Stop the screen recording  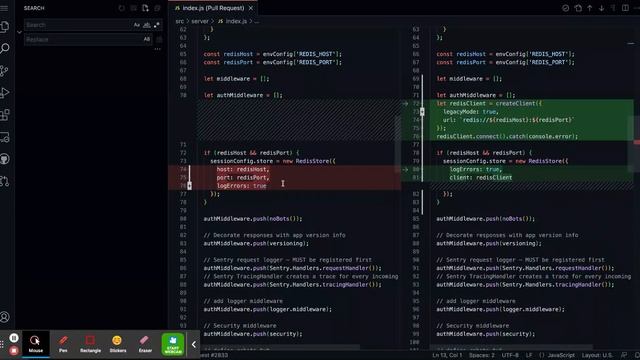14,350
